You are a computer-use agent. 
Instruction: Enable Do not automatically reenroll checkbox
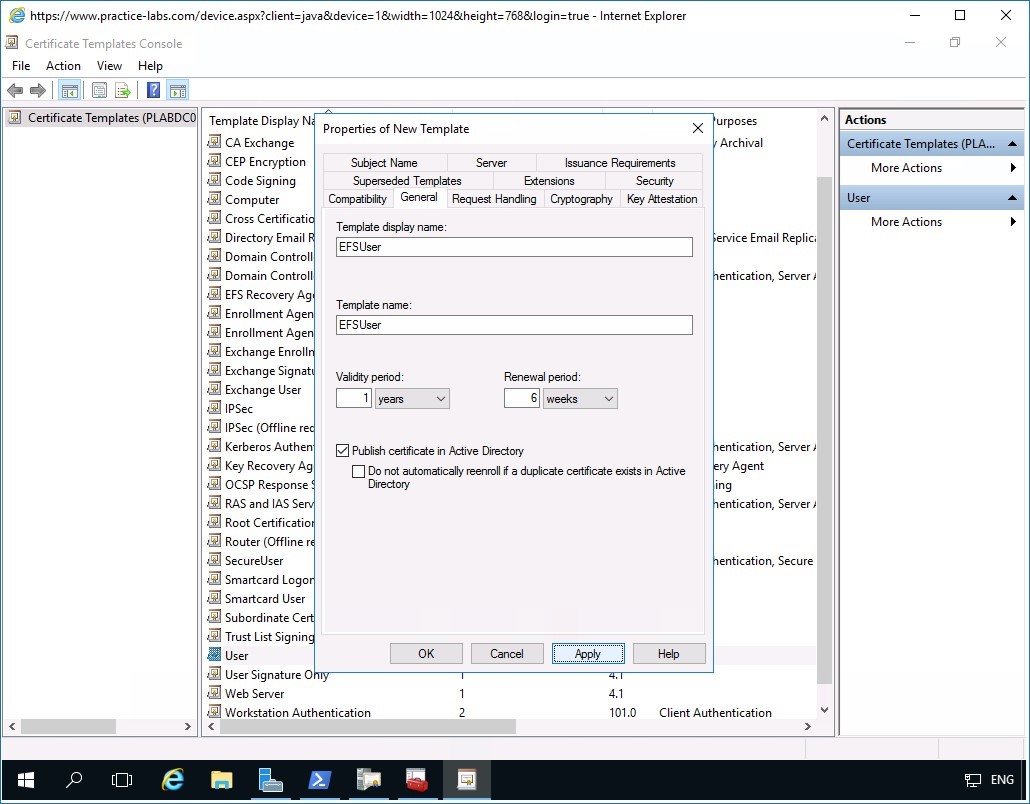coord(358,471)
